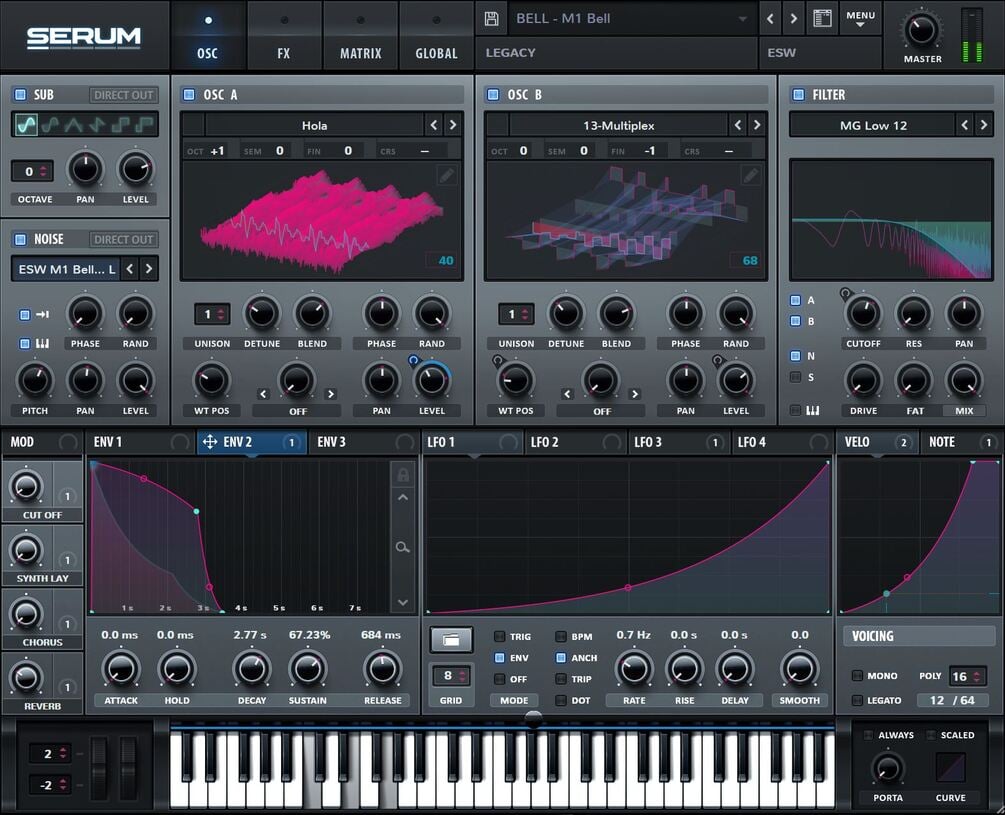Click DIRECT OUT on the SUB oscillator

click(x=123, y=94)
